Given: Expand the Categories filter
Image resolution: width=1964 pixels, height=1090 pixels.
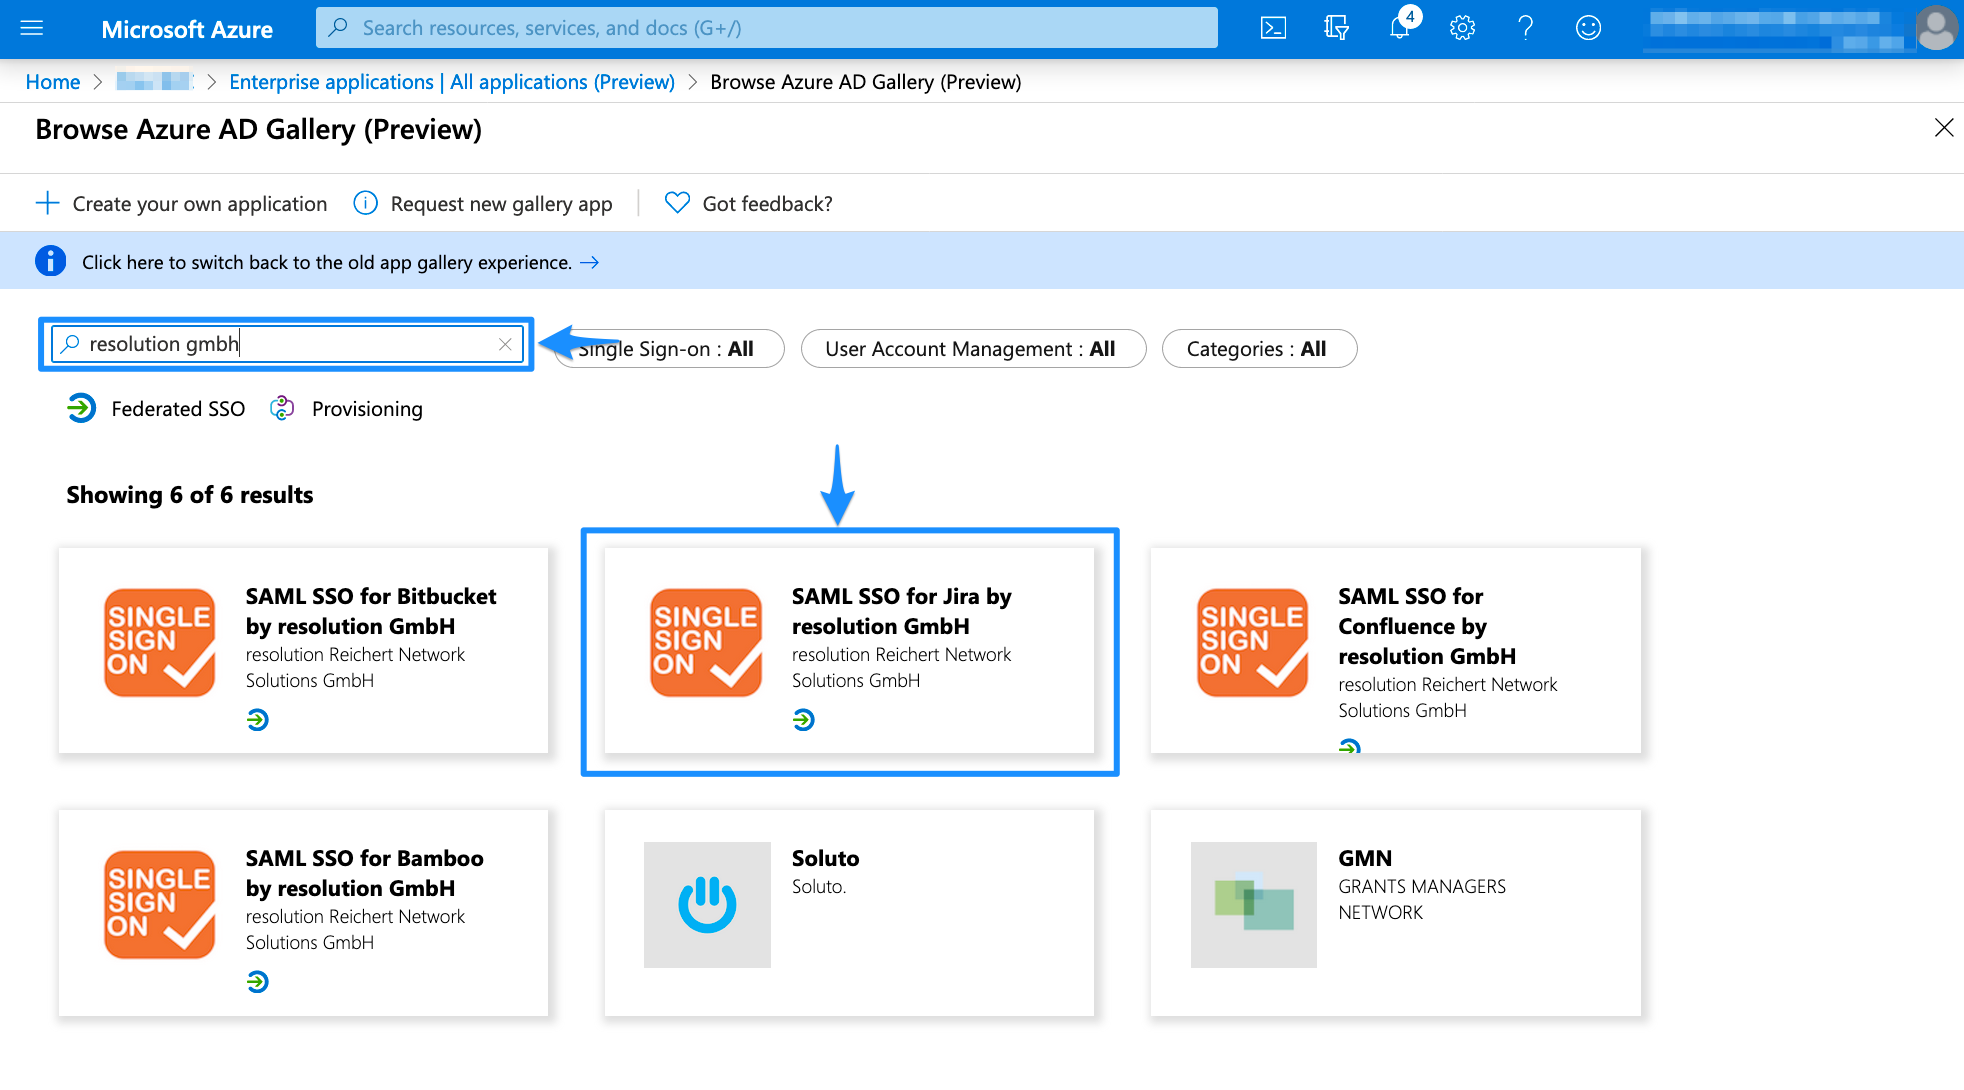Looking at the screenshot, I should click(x=1258, y=349).
